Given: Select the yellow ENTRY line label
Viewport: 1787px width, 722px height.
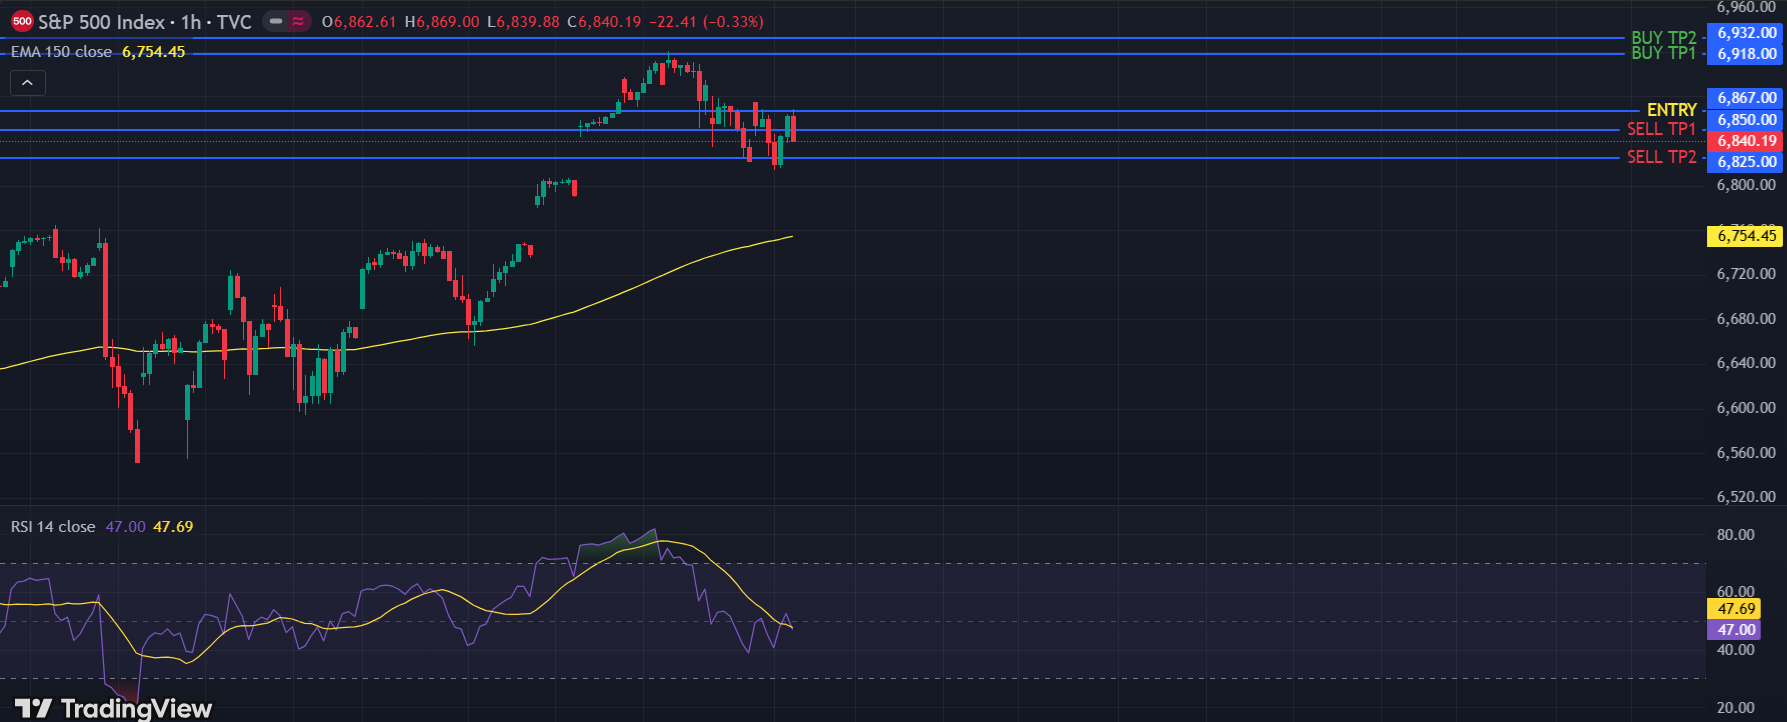Looking at the screenshot, I should pos(1671,110).
